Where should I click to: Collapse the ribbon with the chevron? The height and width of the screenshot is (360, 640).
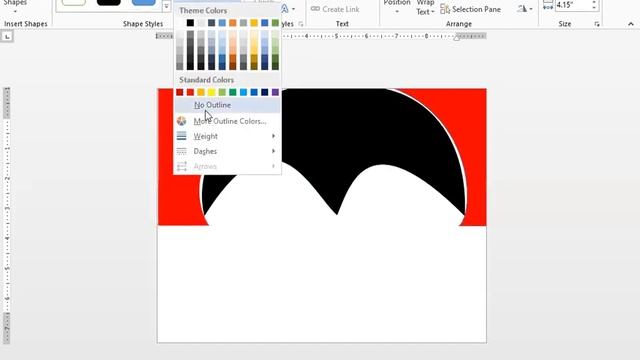pos(631,24)
